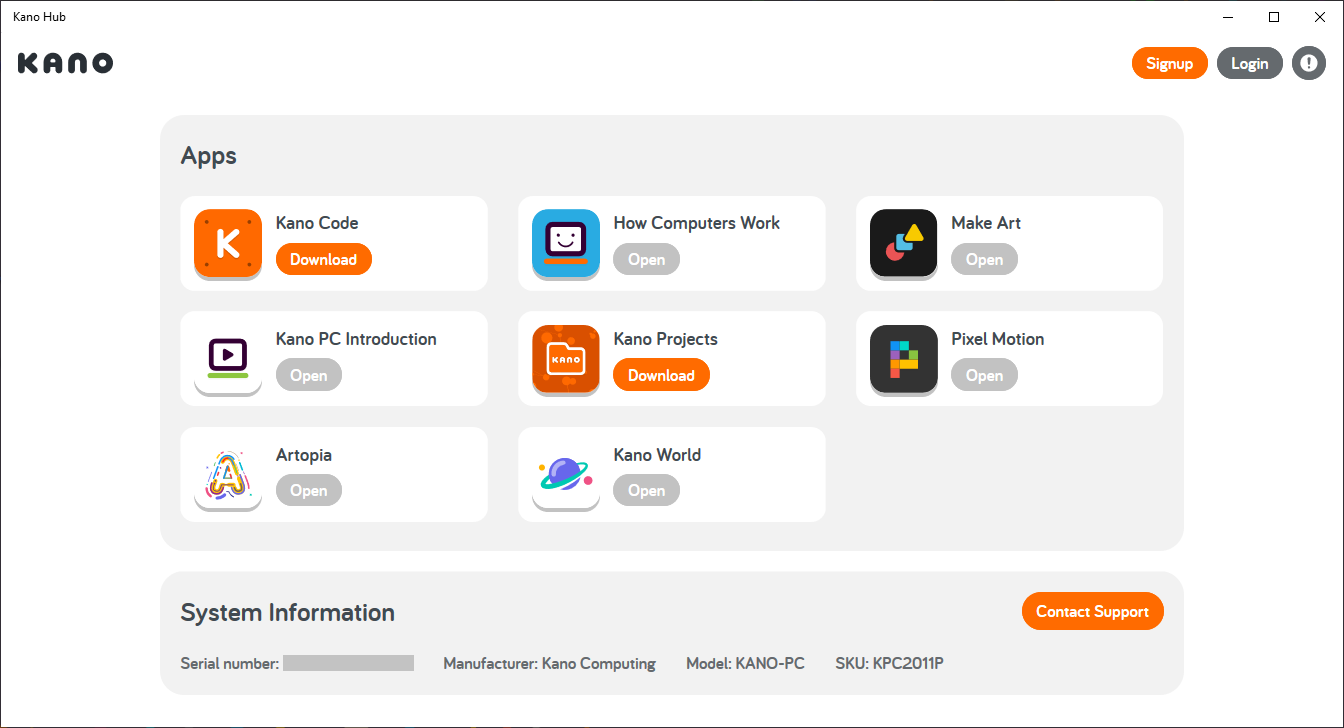Click the Pixel Motion title text
This screenshot has height=728, width=1344.
[998, 339]
